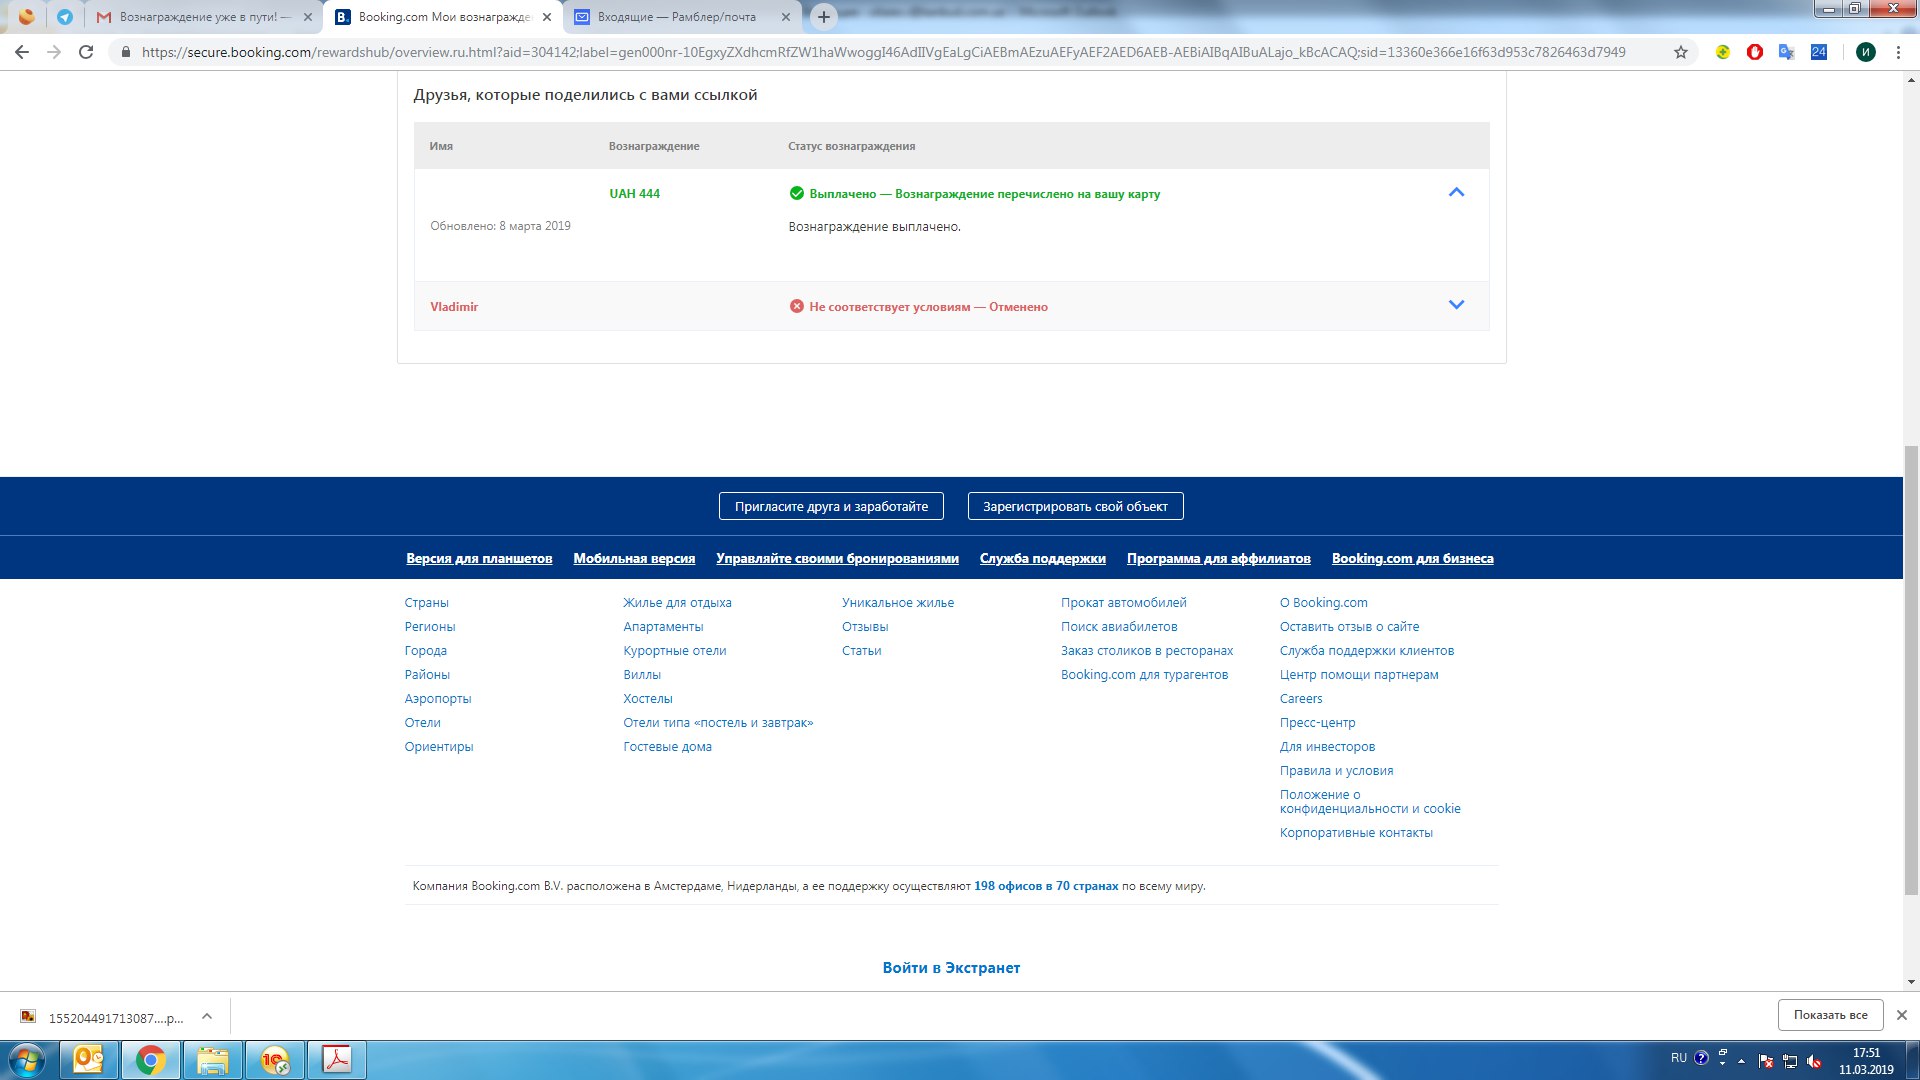Open the Windows Start button
Viewport: 1920px width, 1080px height.
click(x=27, y=1059)
